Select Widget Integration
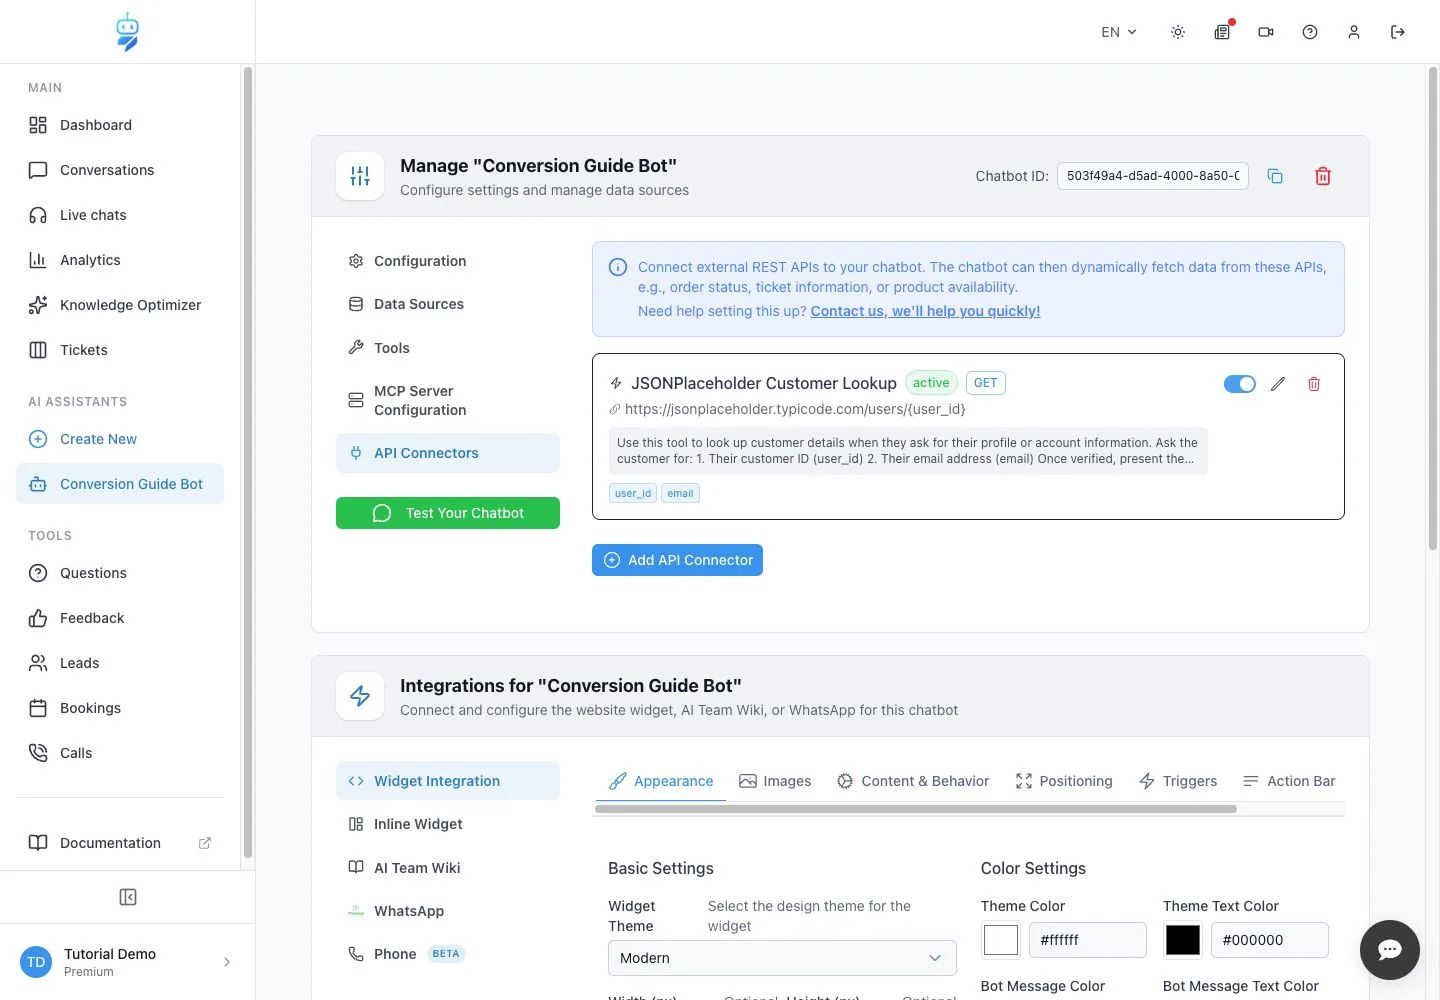1440x1000 pixels. click(x=448, y=781)
